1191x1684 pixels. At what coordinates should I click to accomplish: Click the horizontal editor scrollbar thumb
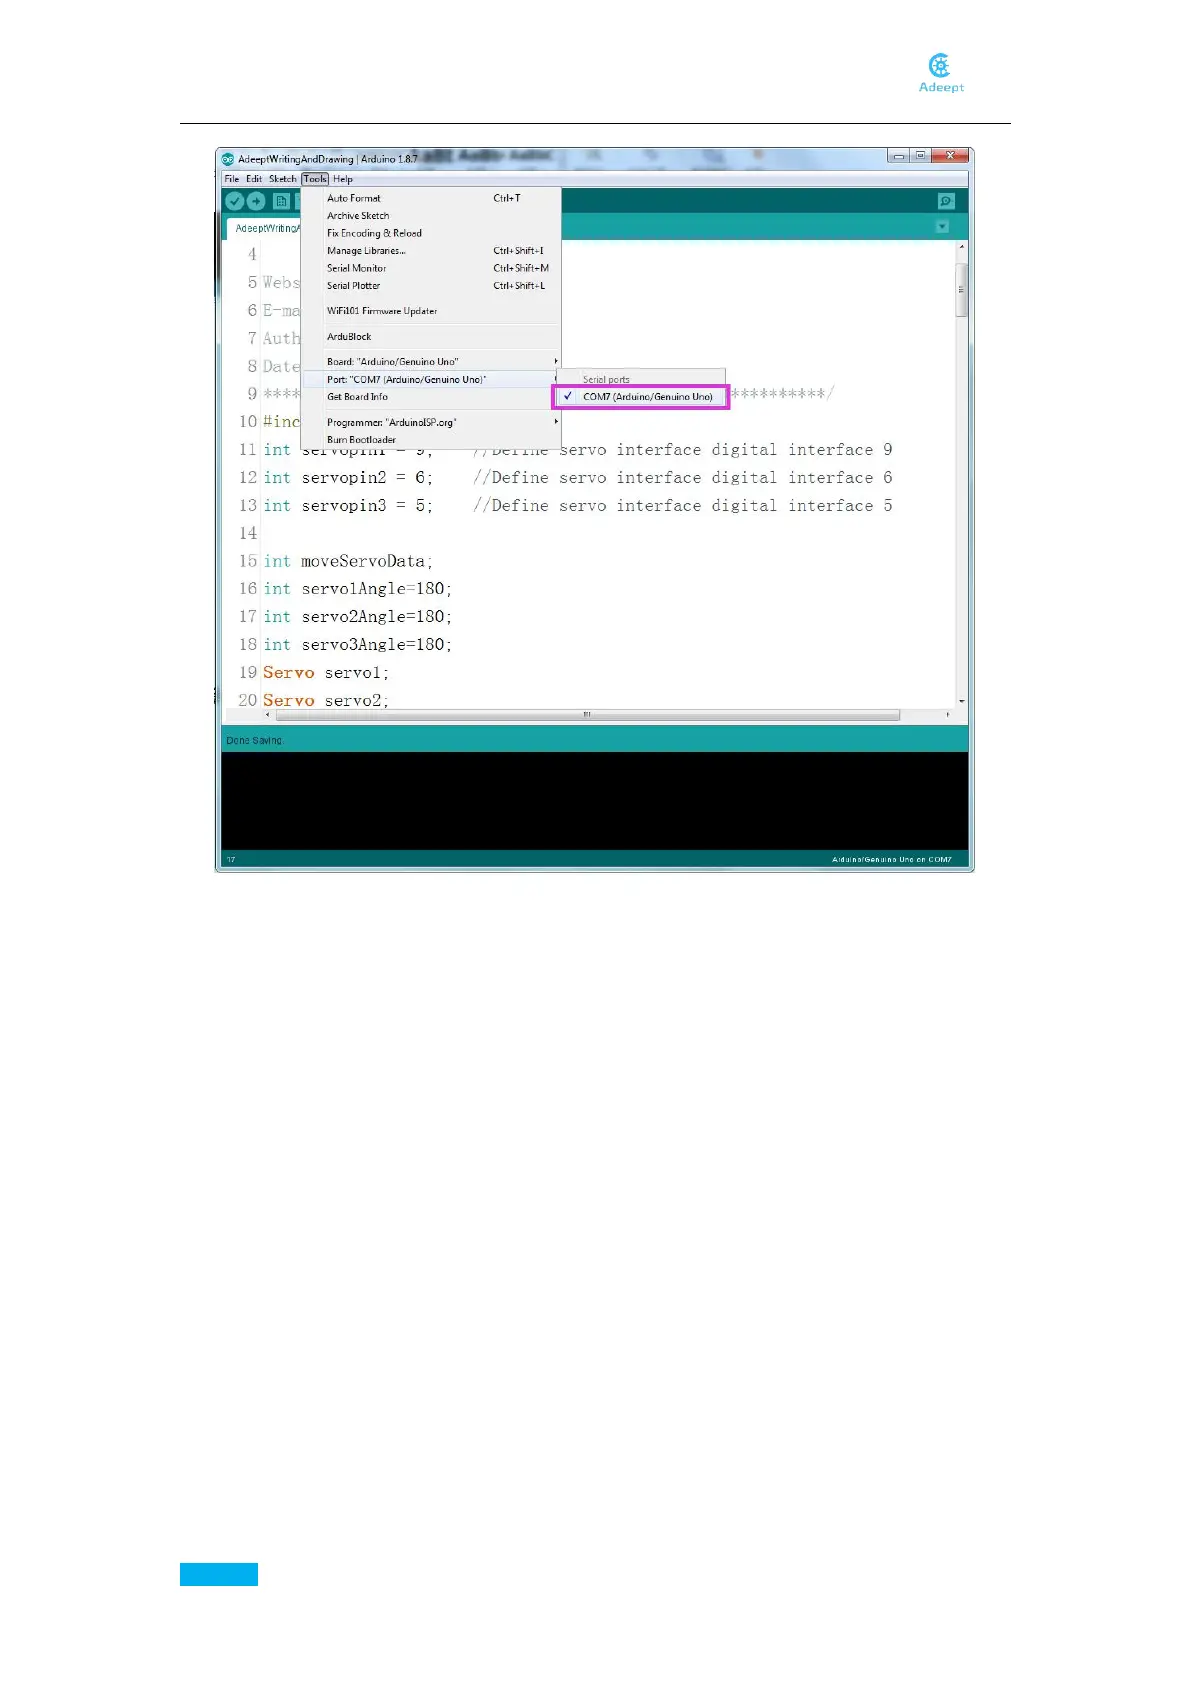(587, 715)
